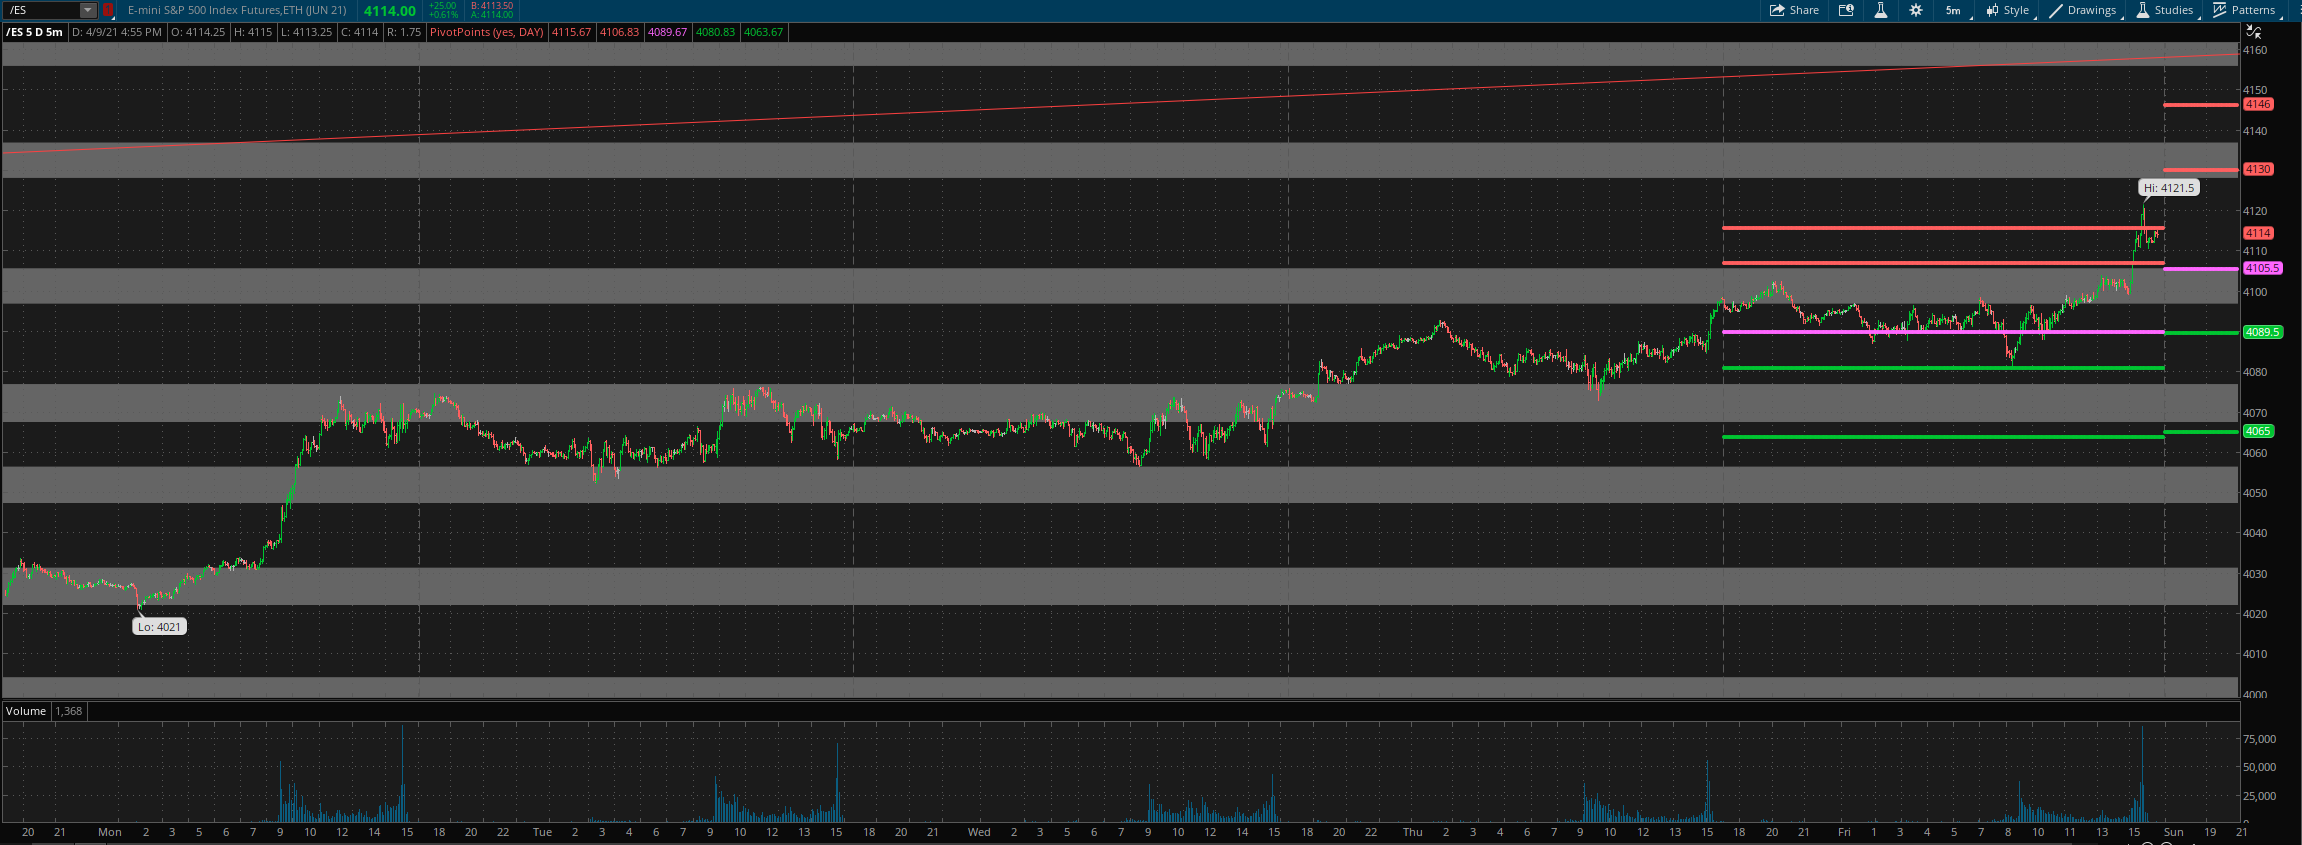Open chart settings gear icon
This screenshot has width=2302, height=845.
(1916, 10)
